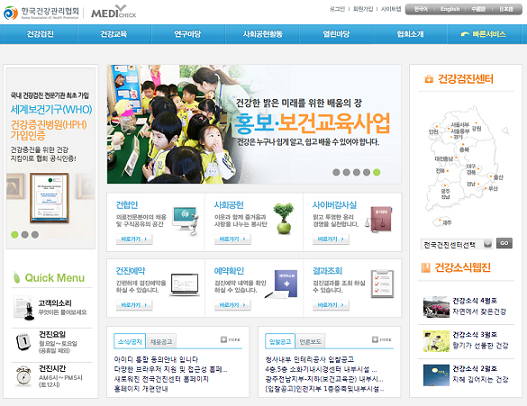Open the 건강검진 menu

pyautogui.click(x=40, y=34)
